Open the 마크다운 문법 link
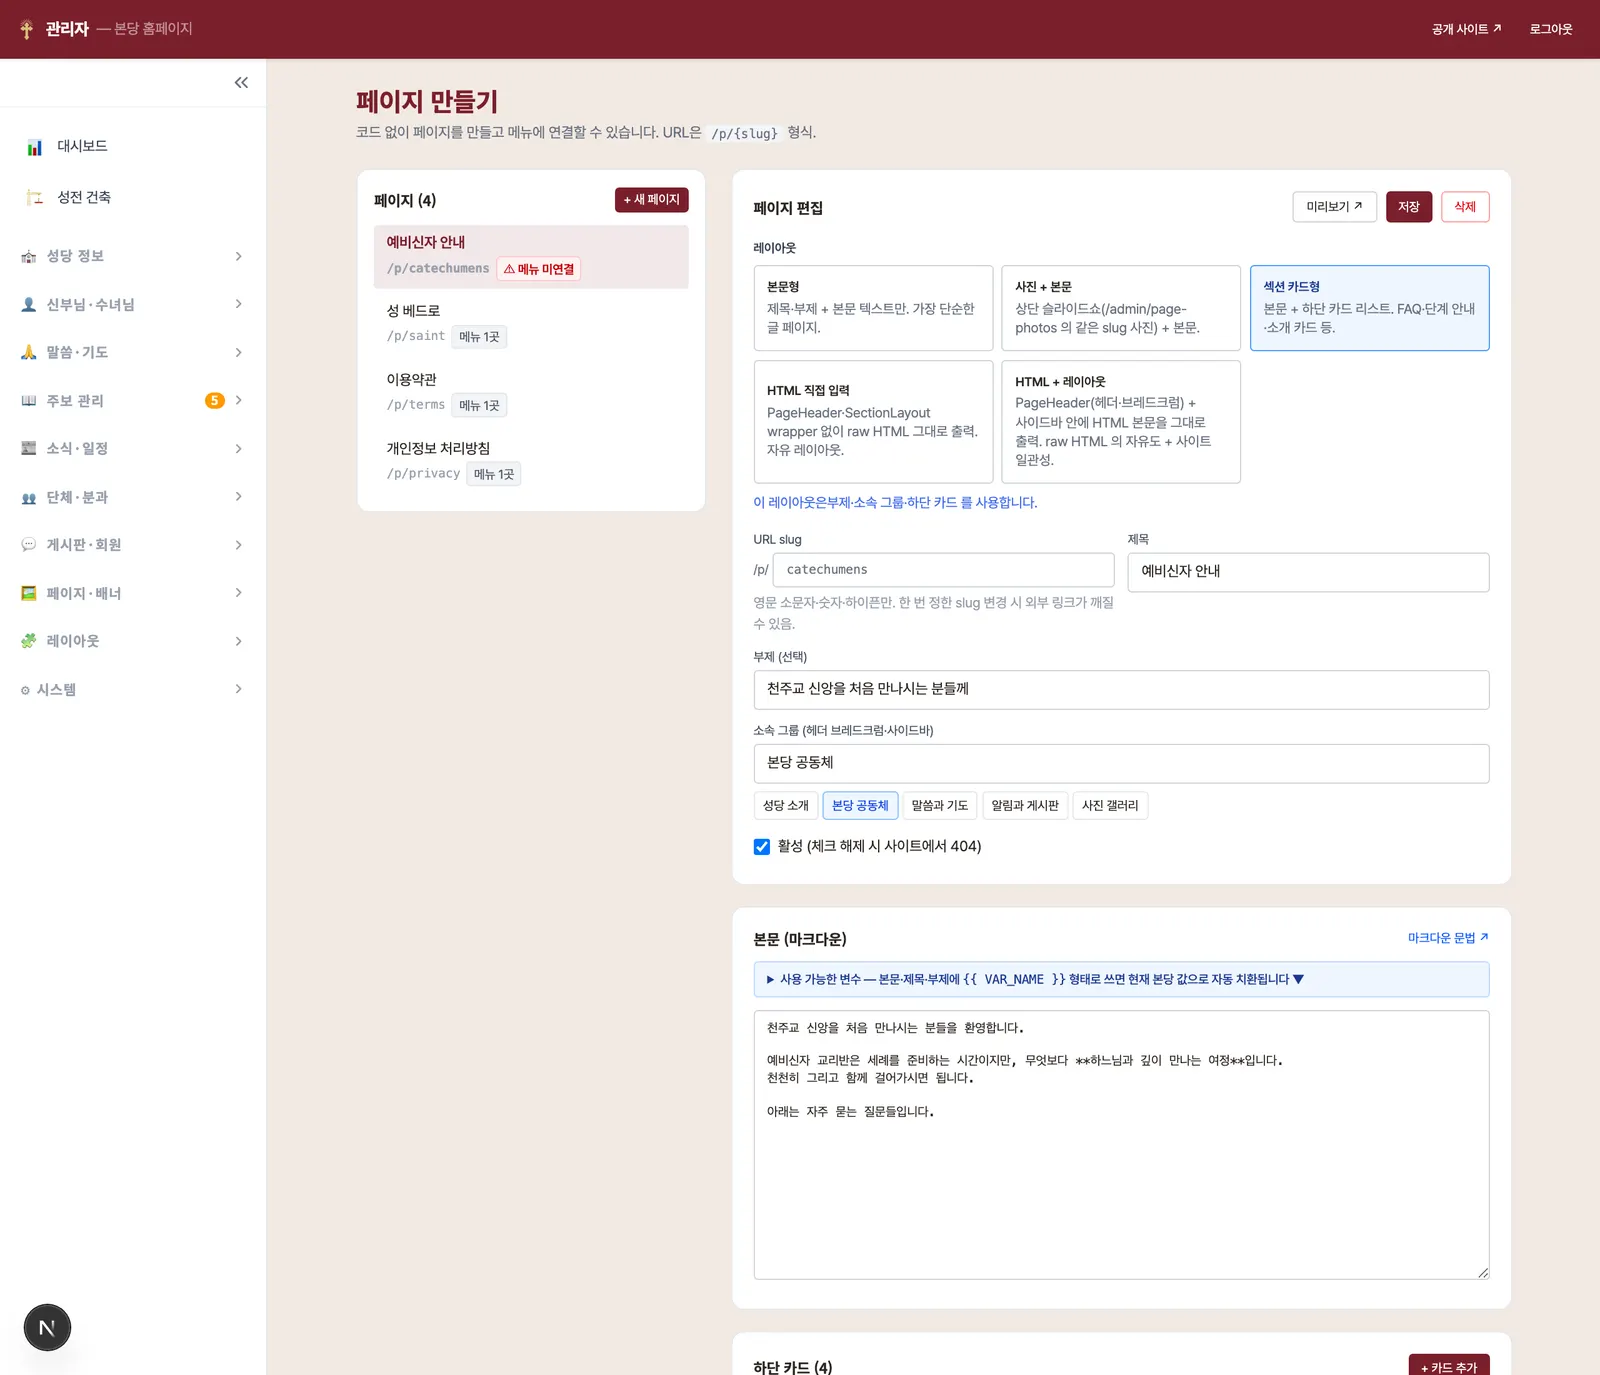Image resolution: width=1600 pixels, height=1375 pixels. 1448,938
